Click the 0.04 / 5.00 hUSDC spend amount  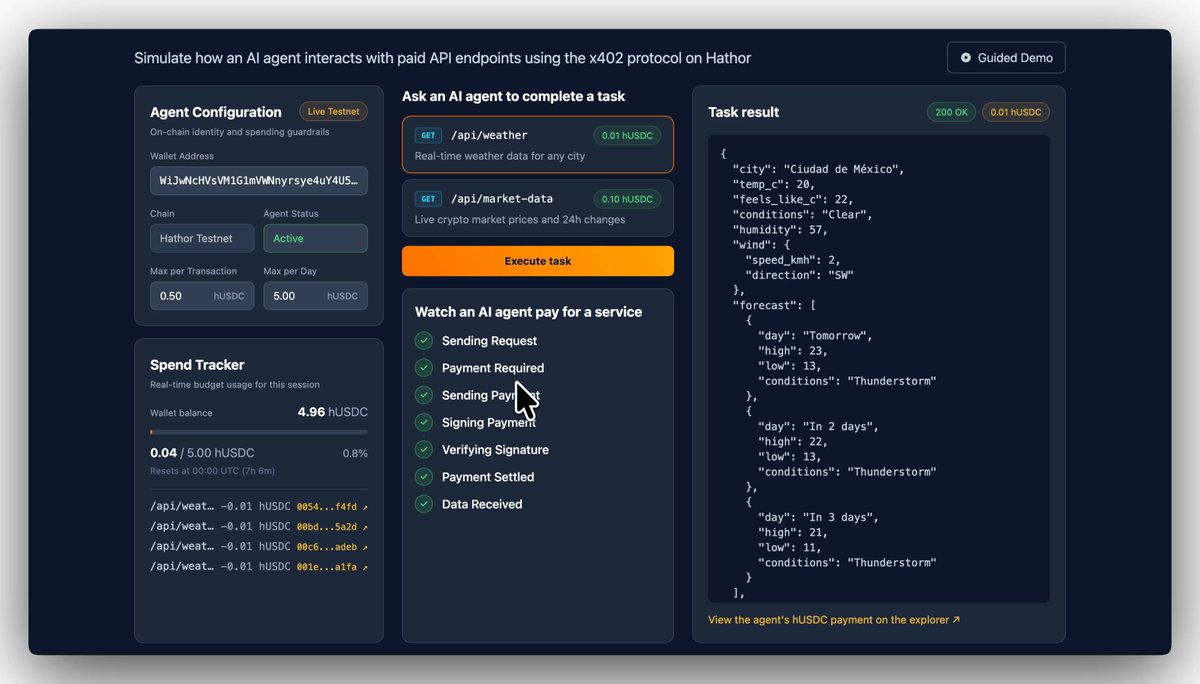[202, 453]
